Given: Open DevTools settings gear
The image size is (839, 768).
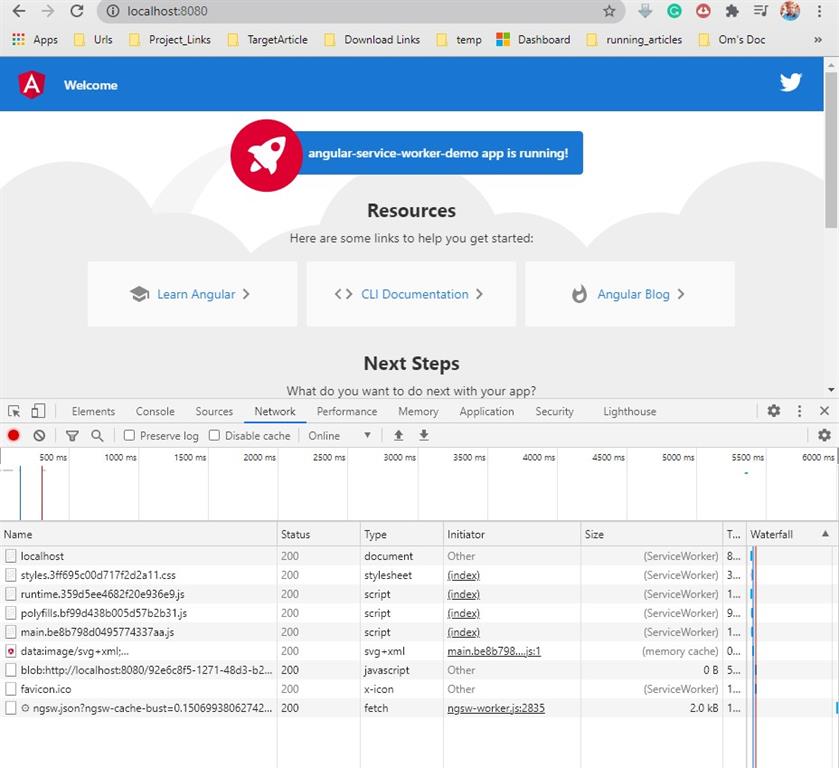Looking at the screenshot, I should tap(774, 411).
